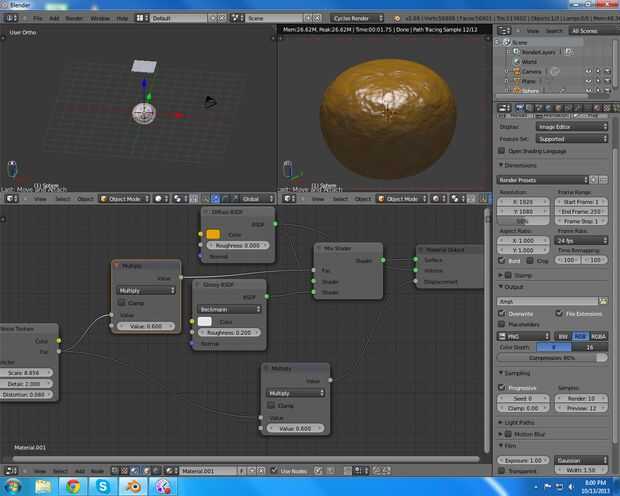Screen dimensions: 620x496
Task: Expand the Light Paths panel
Action: coord(521,423)
